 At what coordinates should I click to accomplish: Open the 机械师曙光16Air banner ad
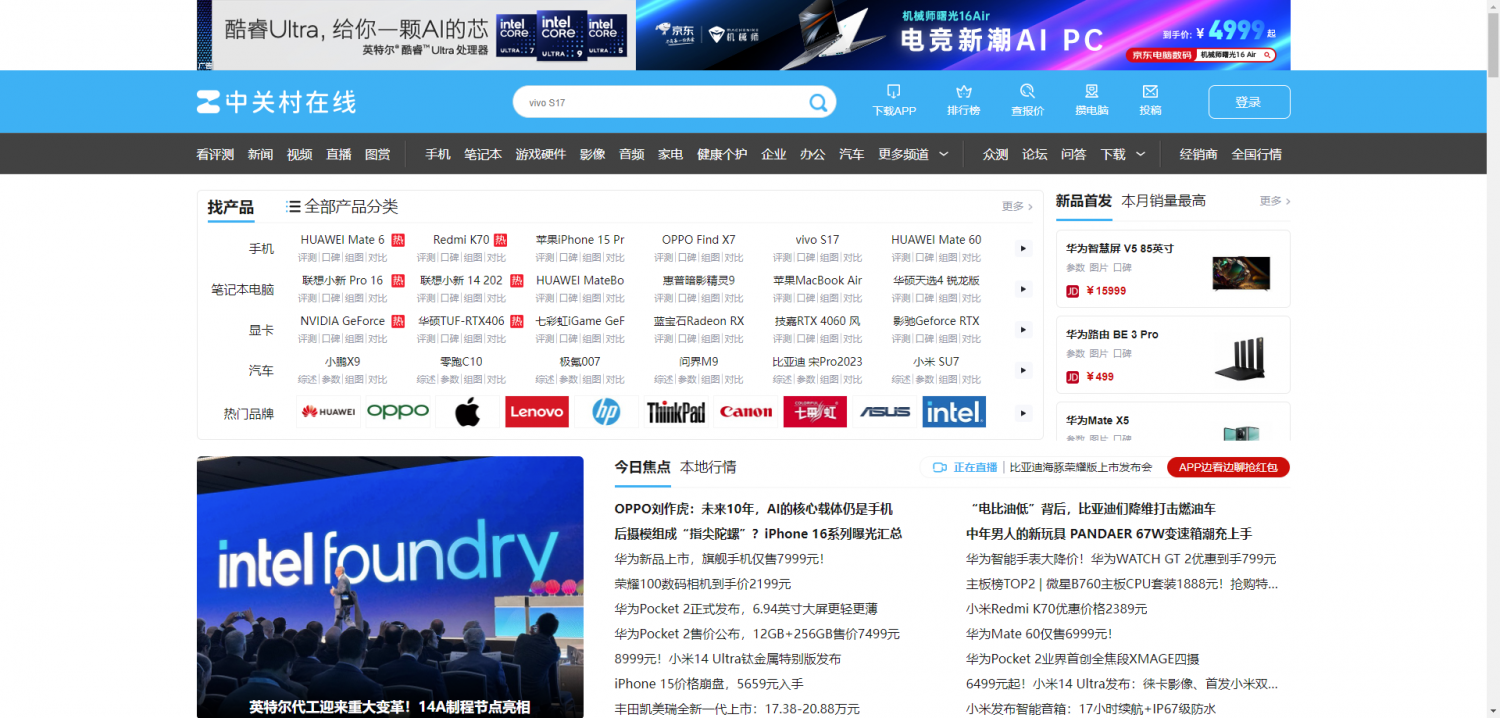tap(963, 35)
